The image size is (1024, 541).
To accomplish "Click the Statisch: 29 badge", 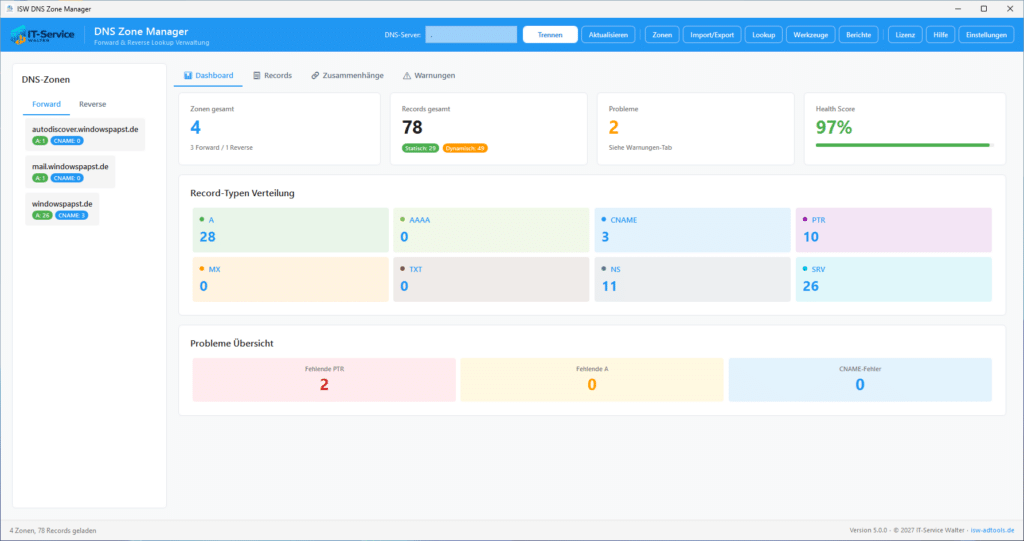I will point(420,148).
